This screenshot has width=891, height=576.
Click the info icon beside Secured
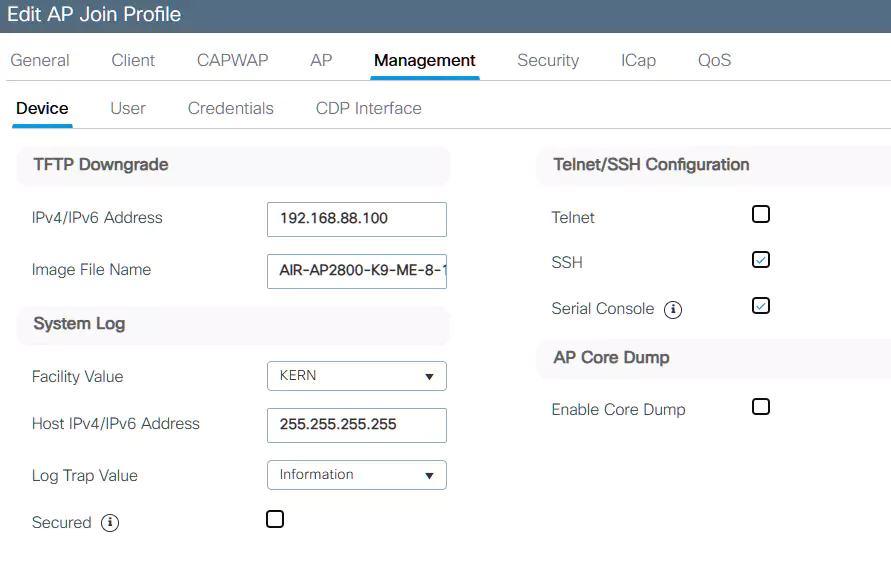click(110, 523)
